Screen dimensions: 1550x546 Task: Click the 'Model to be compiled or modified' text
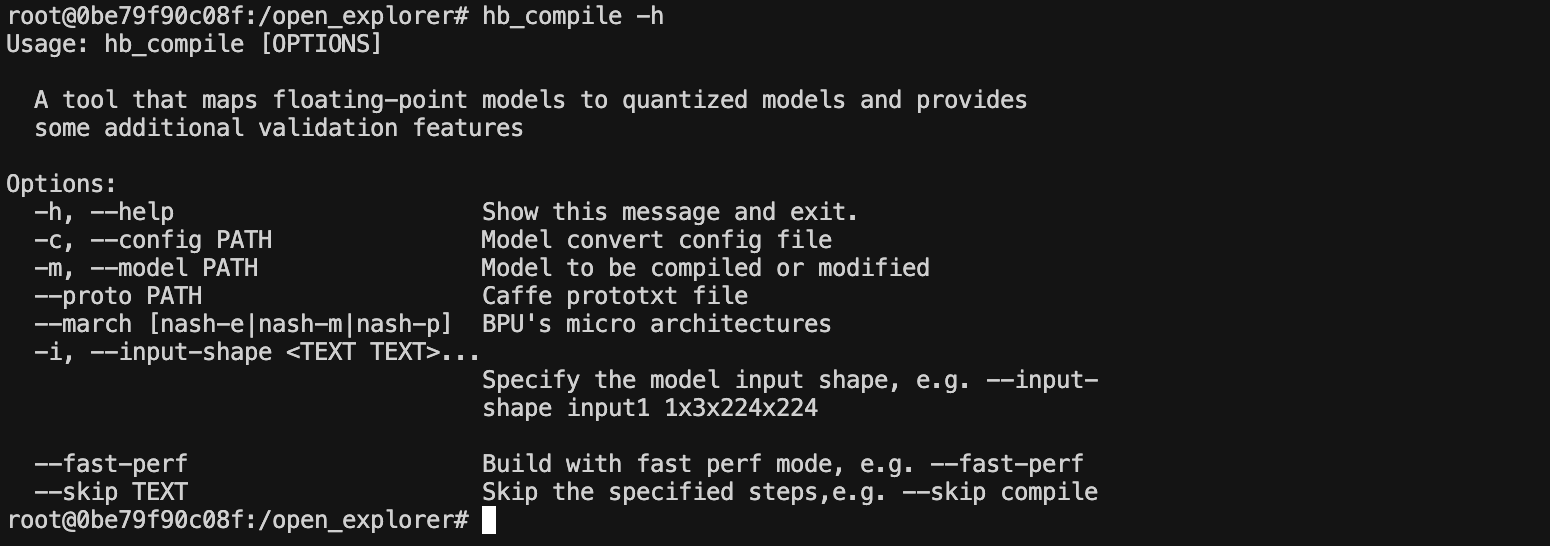coord(705,268)
